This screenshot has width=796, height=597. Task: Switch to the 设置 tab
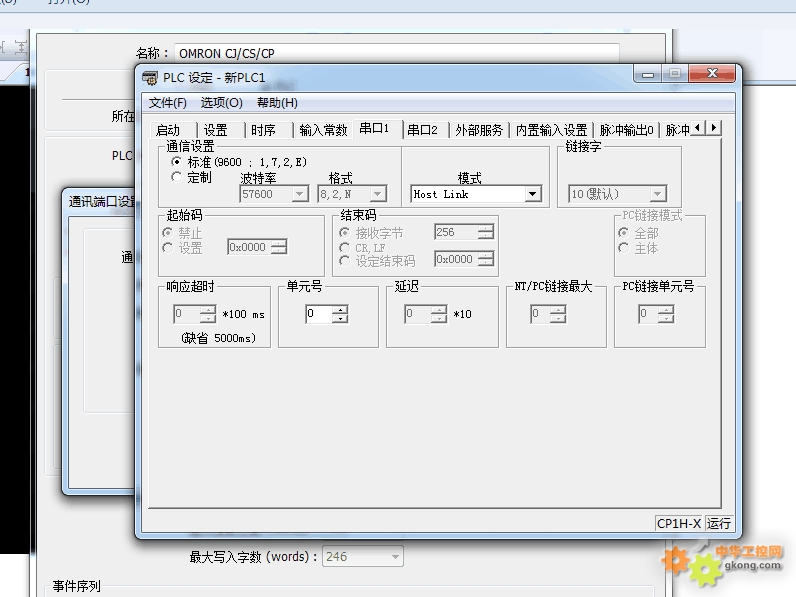pos(216,130)
